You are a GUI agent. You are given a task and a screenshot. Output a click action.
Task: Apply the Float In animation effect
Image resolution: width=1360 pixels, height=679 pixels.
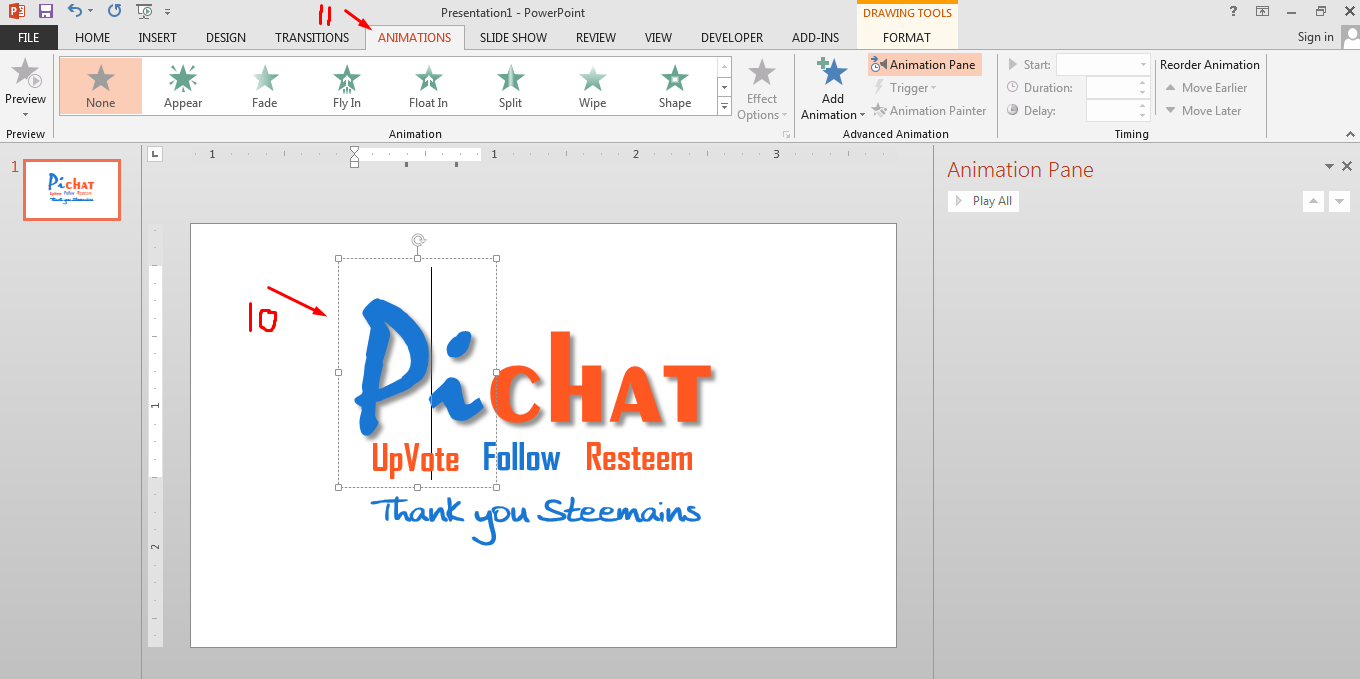(x=429, y=85)
